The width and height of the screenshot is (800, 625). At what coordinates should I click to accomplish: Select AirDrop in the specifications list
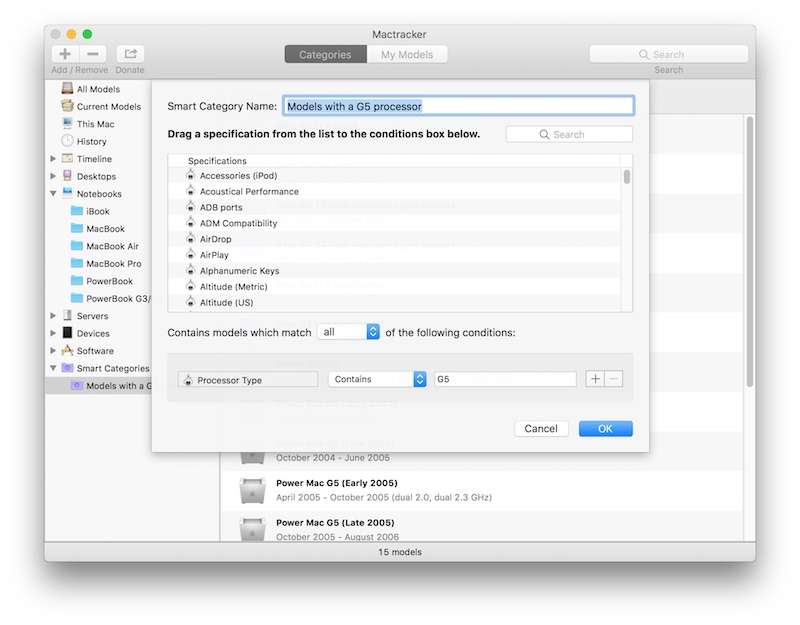214,239
